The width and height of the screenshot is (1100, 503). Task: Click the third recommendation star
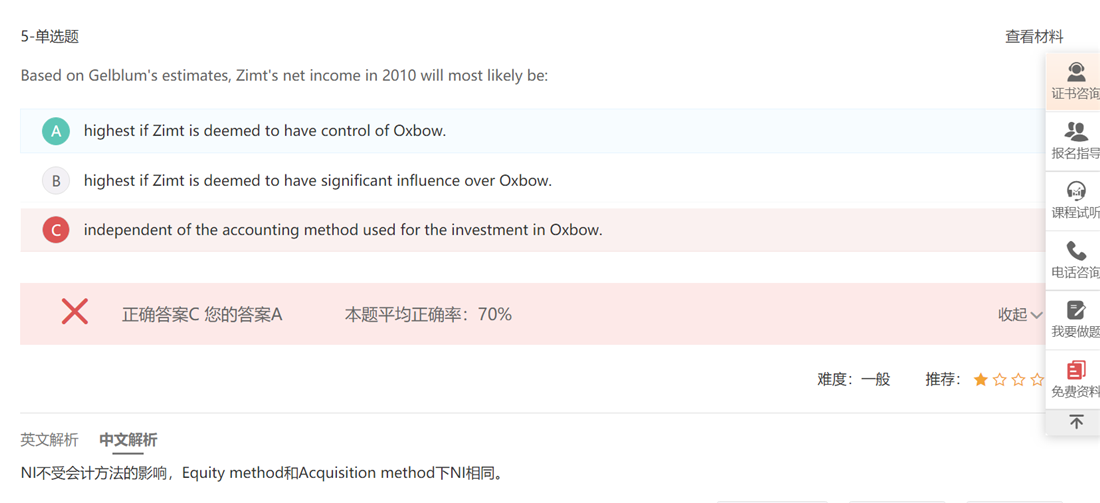(x=1018, y=380)
